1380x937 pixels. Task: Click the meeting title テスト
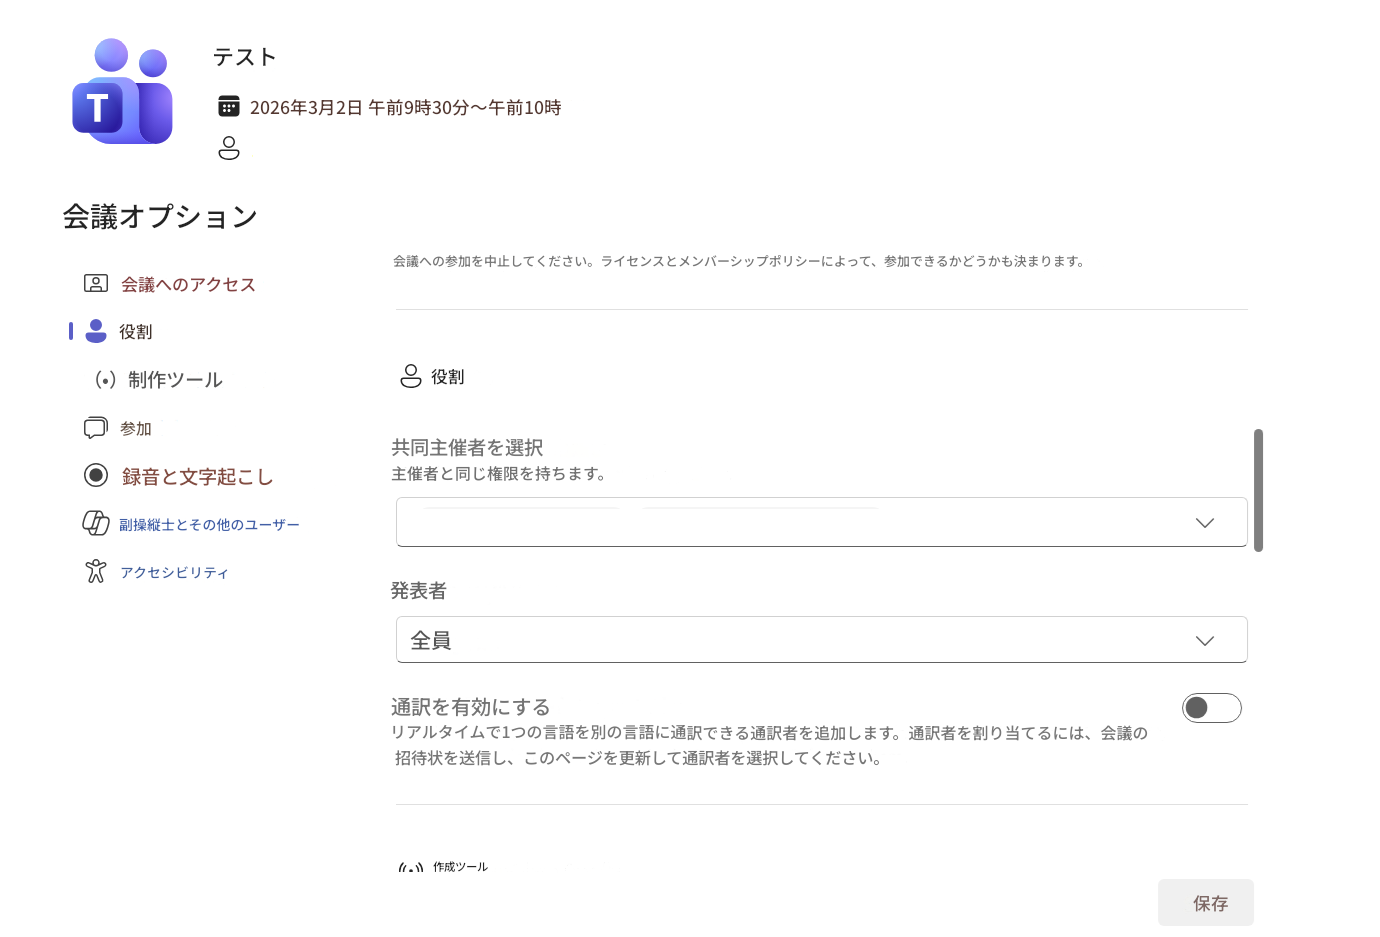244,57
